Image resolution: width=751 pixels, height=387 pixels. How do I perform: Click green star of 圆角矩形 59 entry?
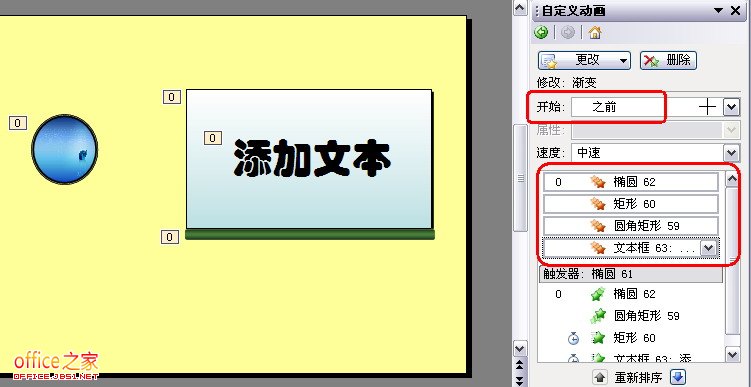[598, 316]
